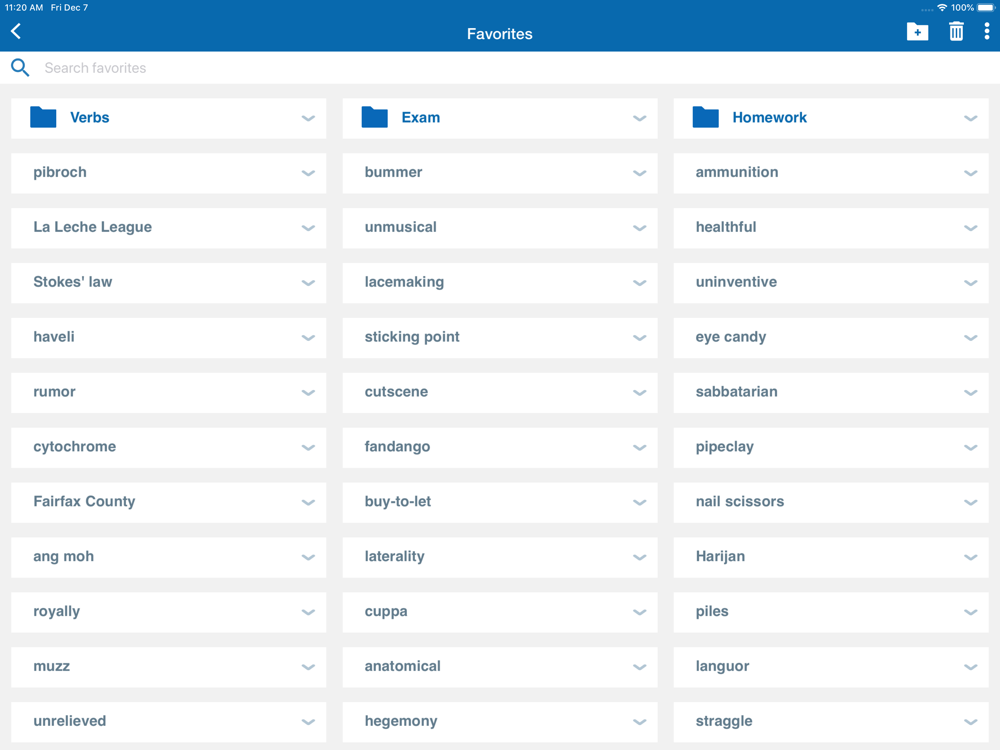Expand the straggle entry chevron
Screen dimensions: 1000x750
click(971, 722)
